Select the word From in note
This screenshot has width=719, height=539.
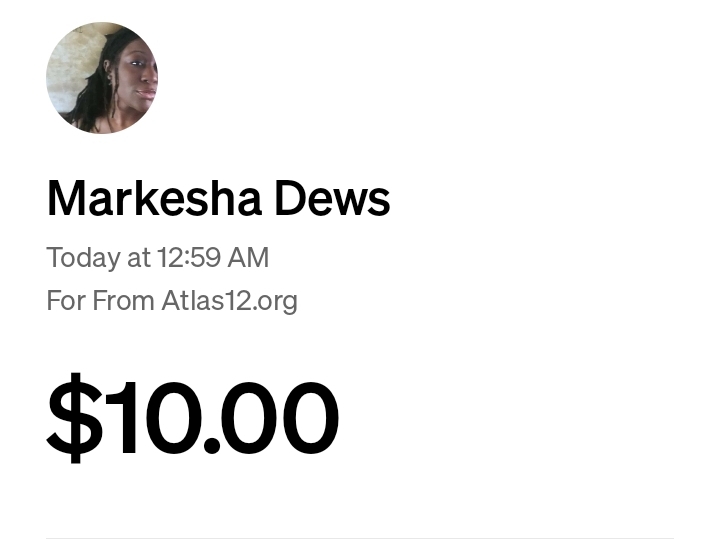tap(123, 301)
